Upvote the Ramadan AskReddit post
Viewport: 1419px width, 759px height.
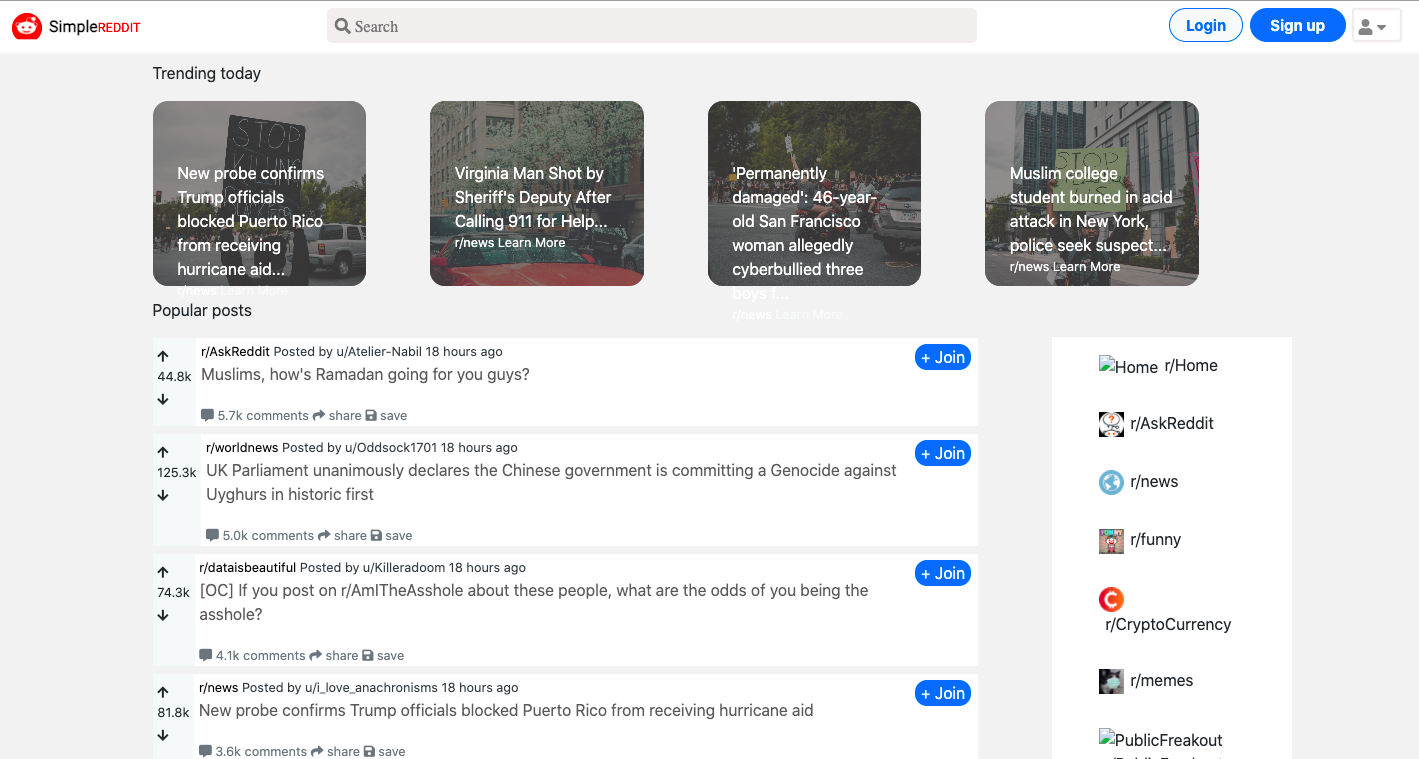(163, 356)
